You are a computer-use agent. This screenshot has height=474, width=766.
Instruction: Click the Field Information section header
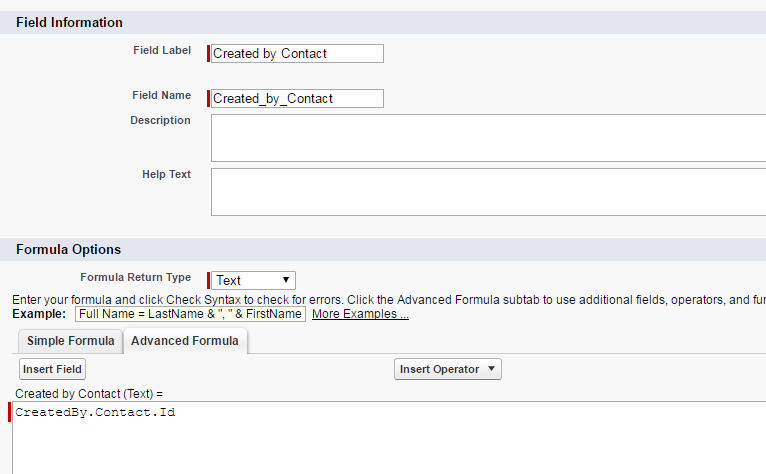70,22
